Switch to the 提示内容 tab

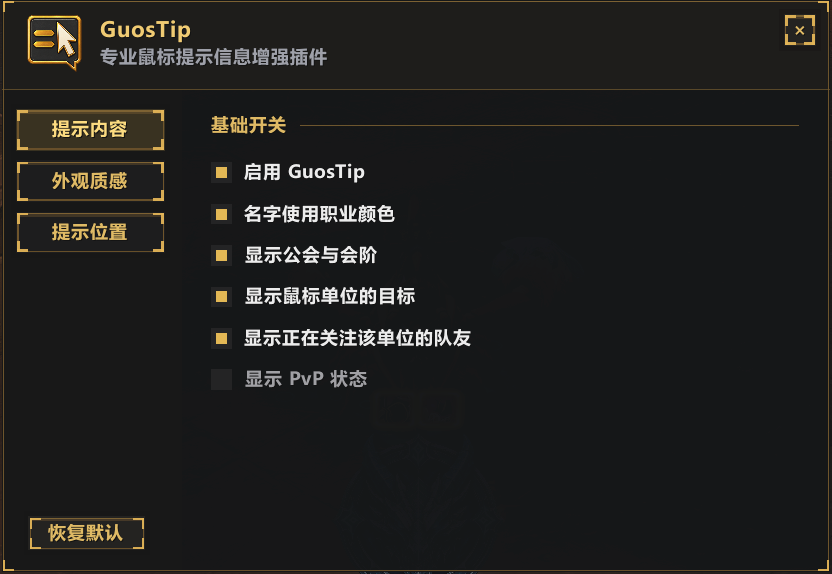click(x=90, y=129)
